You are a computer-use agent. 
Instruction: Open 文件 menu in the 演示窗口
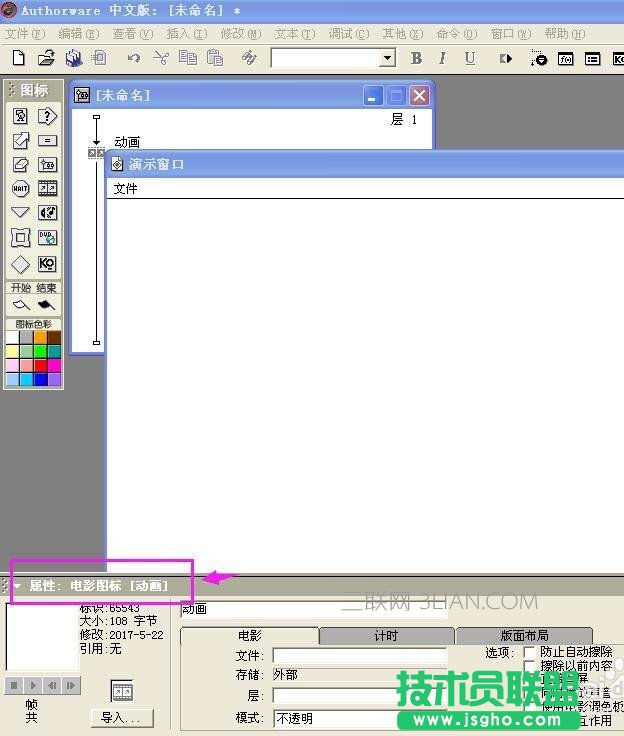click(125, 189)
